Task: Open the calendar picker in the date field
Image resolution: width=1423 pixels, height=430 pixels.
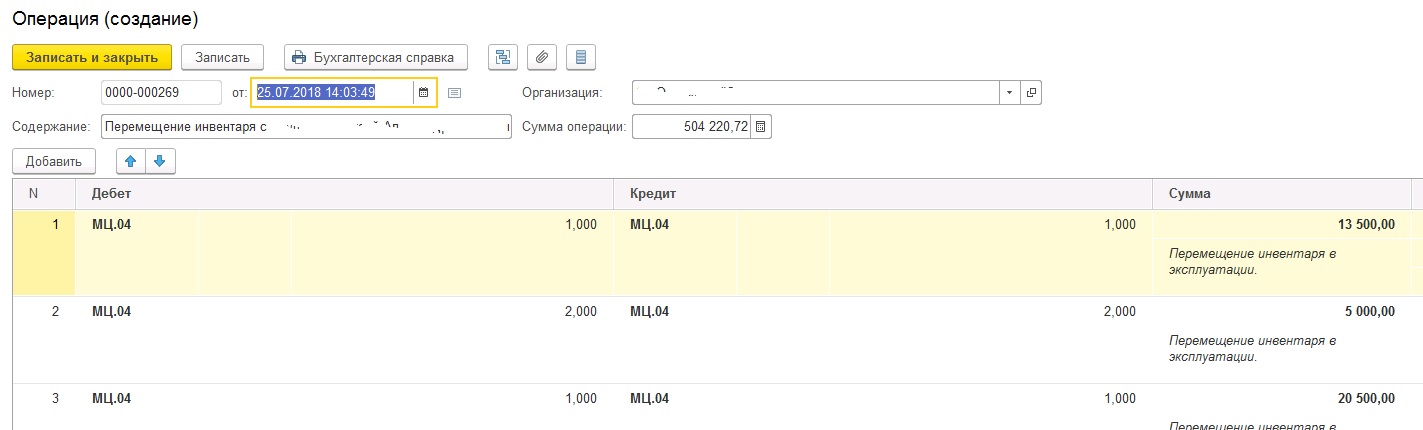Action: (423, 93)
